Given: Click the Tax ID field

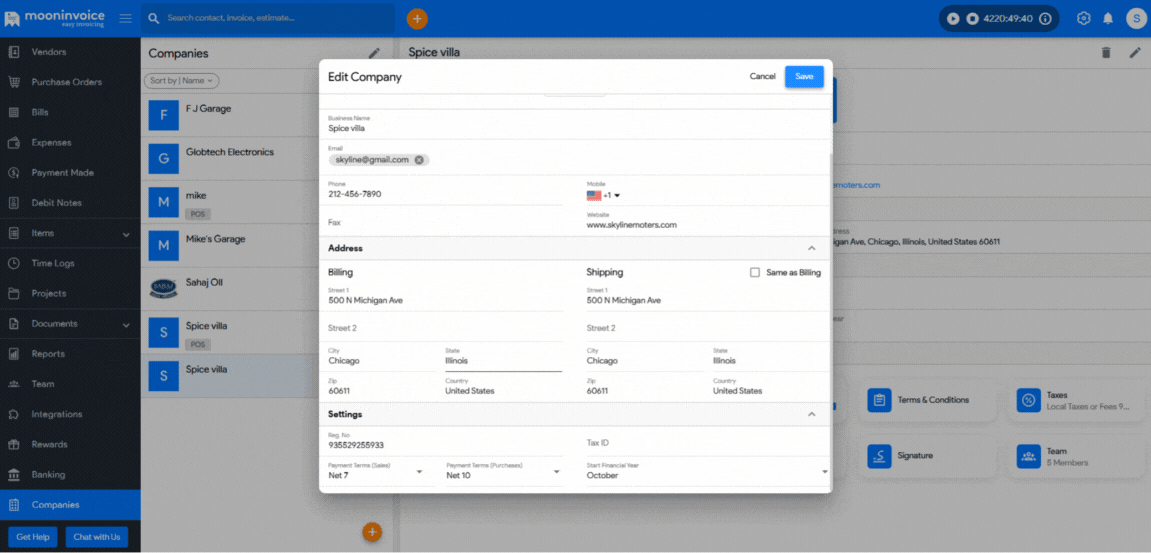Looking at the screenshot, I should click(x=708, y=443).
